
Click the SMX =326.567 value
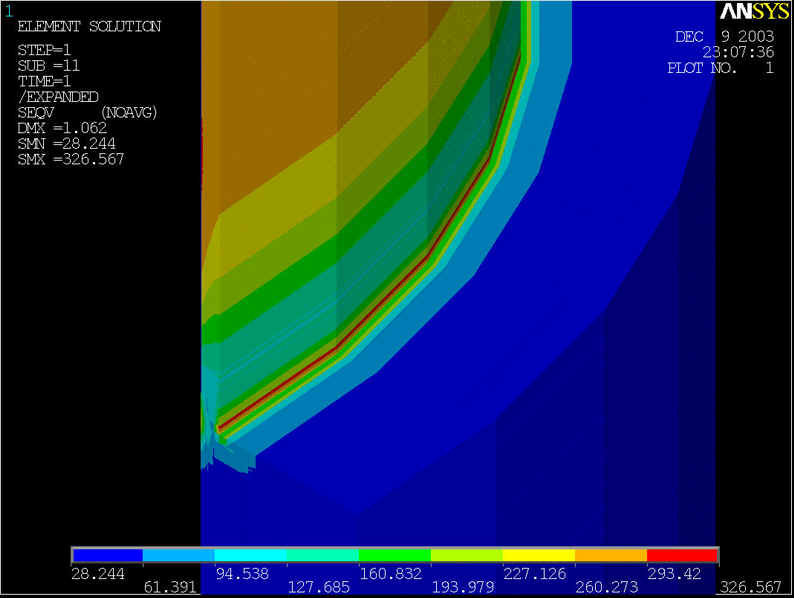(x=71, y=160)
